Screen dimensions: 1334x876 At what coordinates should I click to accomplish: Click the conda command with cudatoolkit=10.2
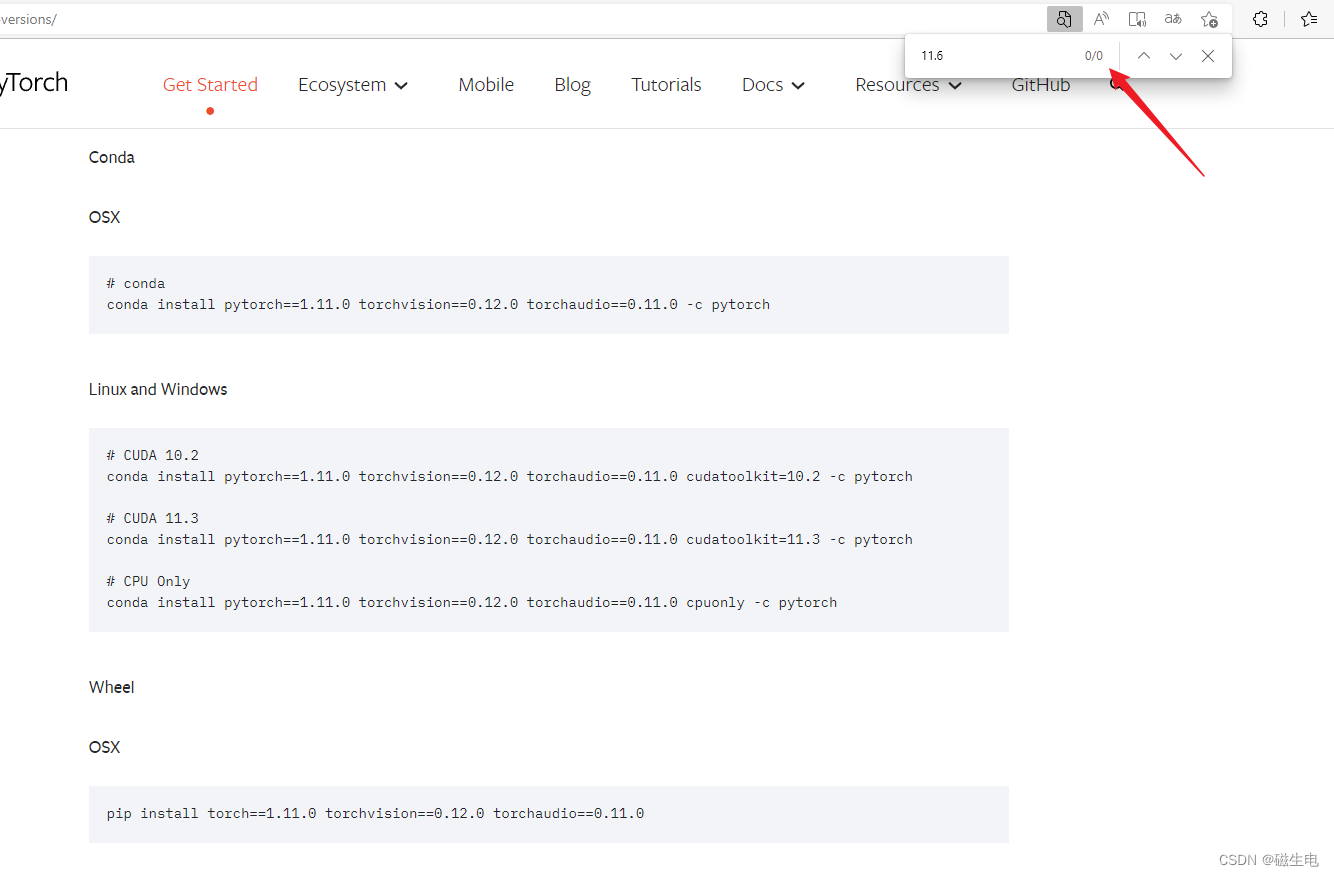(510, 476)
